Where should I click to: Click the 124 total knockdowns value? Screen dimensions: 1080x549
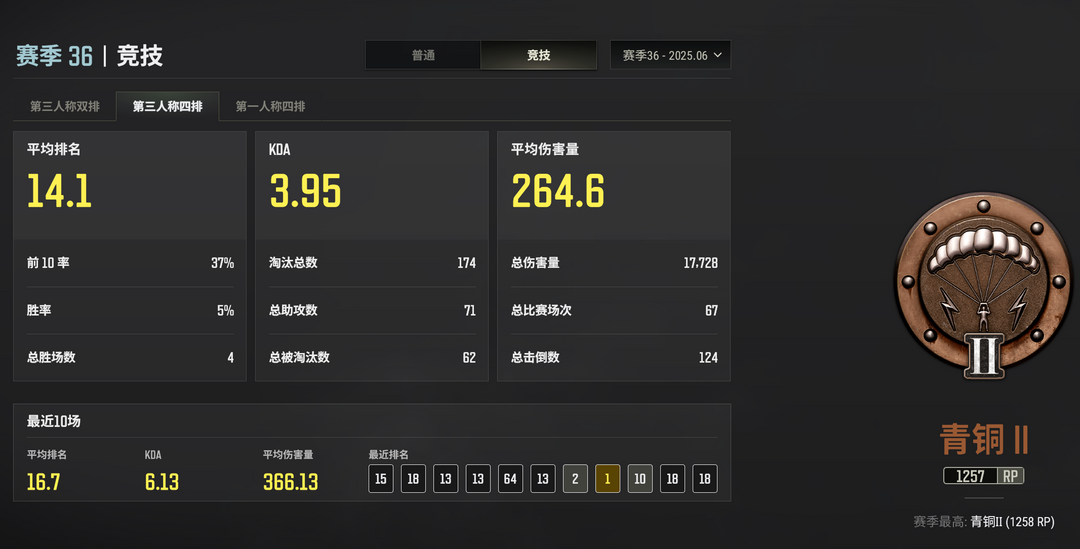708,358
